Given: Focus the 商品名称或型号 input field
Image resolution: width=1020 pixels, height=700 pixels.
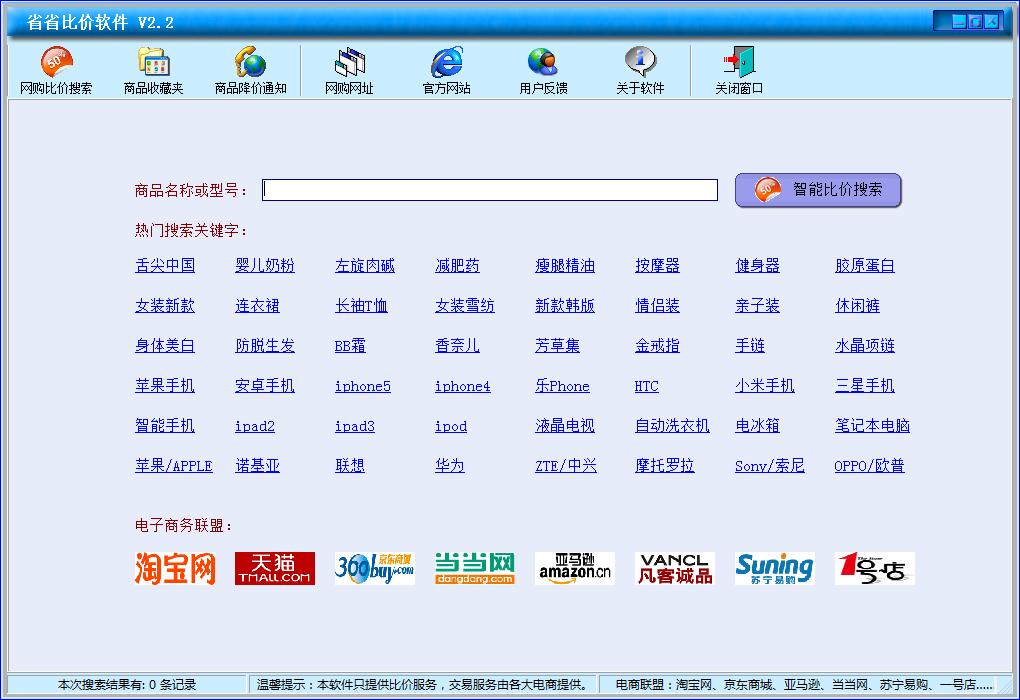Looking at the screenshot, I should (490, 190).
